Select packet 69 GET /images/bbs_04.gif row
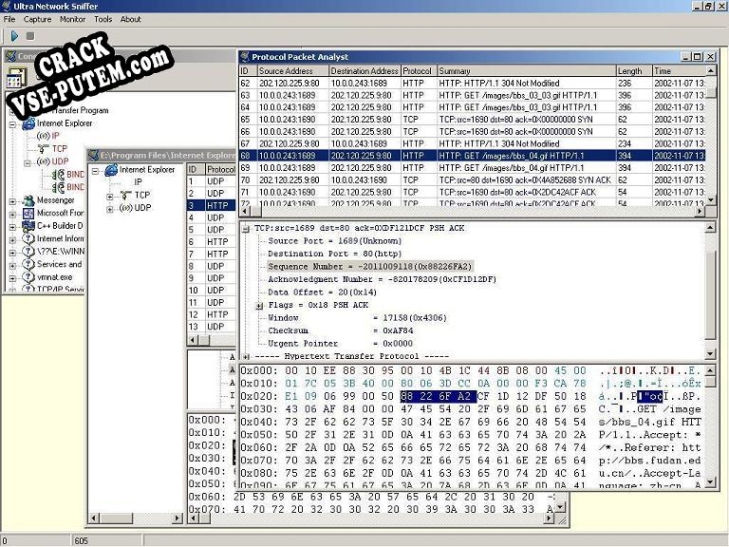 472,168
